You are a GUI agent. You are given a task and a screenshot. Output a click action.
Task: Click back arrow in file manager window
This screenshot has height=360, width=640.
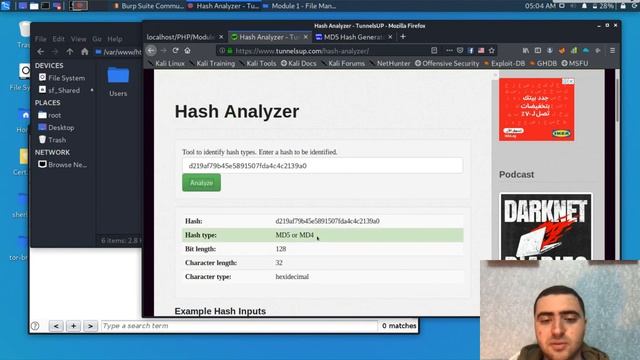coord(40,51)
